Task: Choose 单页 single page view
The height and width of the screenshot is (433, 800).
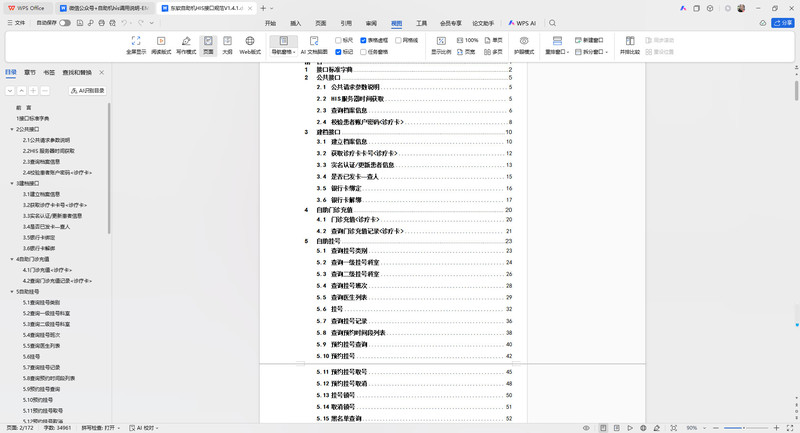Action: point(493,40)
